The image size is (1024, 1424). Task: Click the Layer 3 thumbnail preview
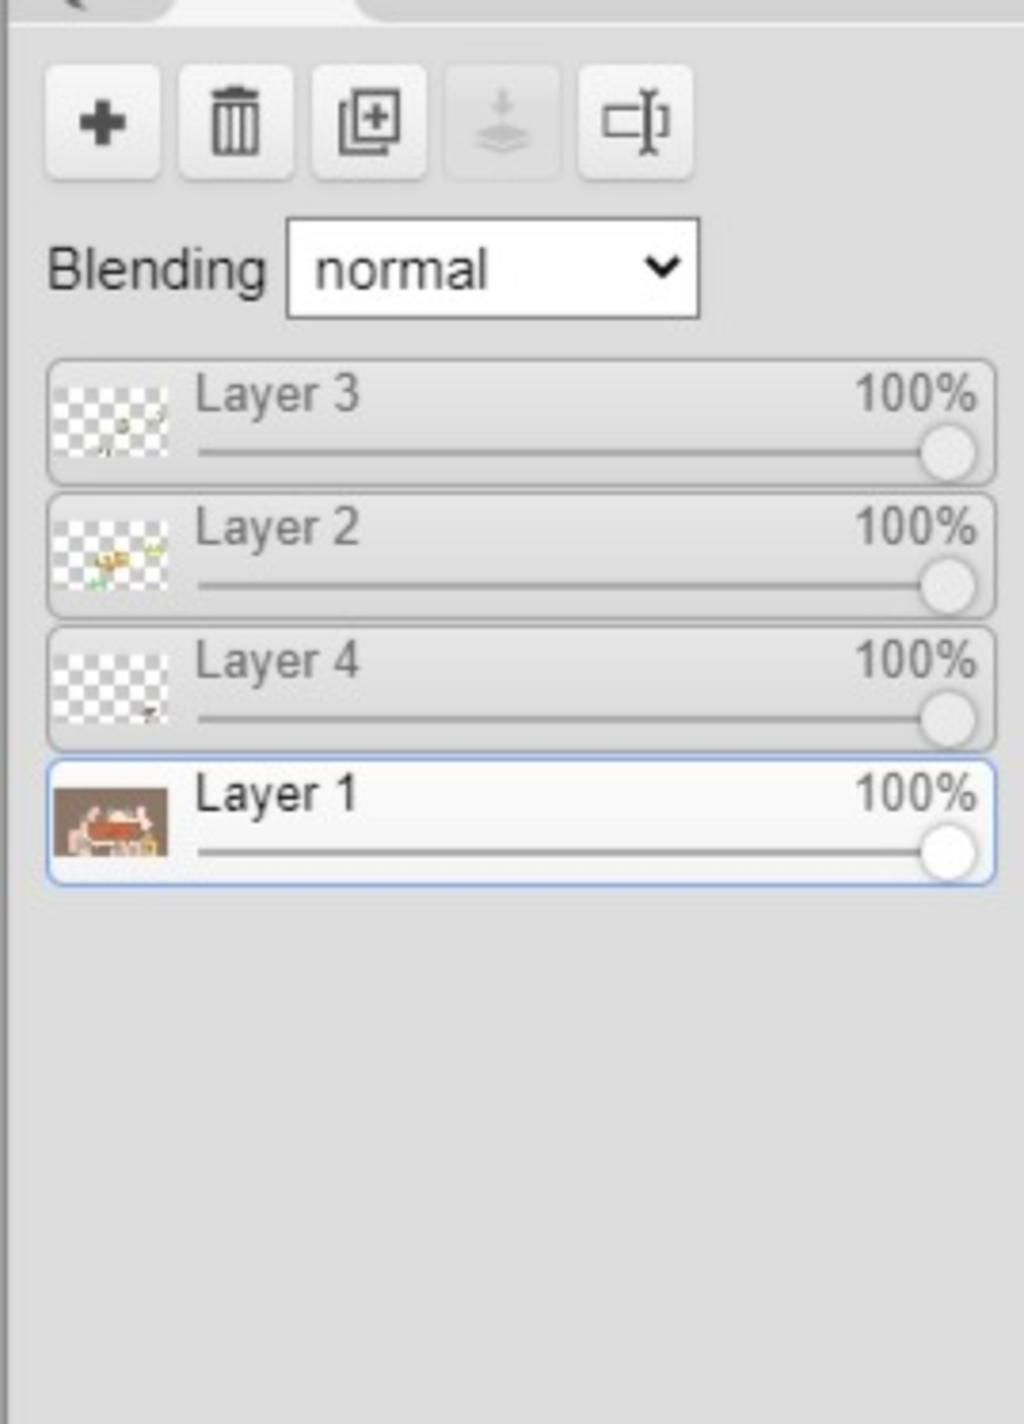(x=110, y=422)
